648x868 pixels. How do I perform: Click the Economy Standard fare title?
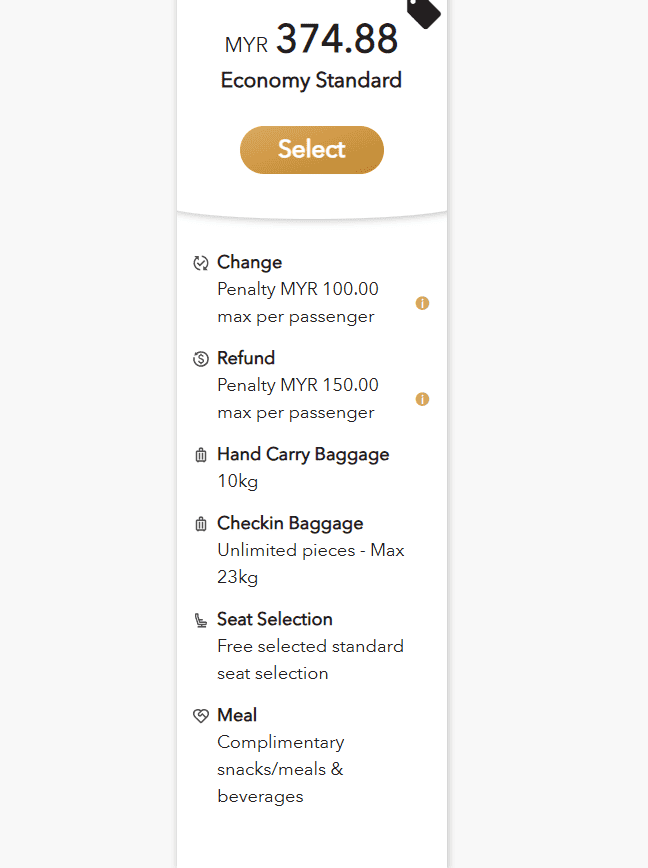[x=311, y=80]
